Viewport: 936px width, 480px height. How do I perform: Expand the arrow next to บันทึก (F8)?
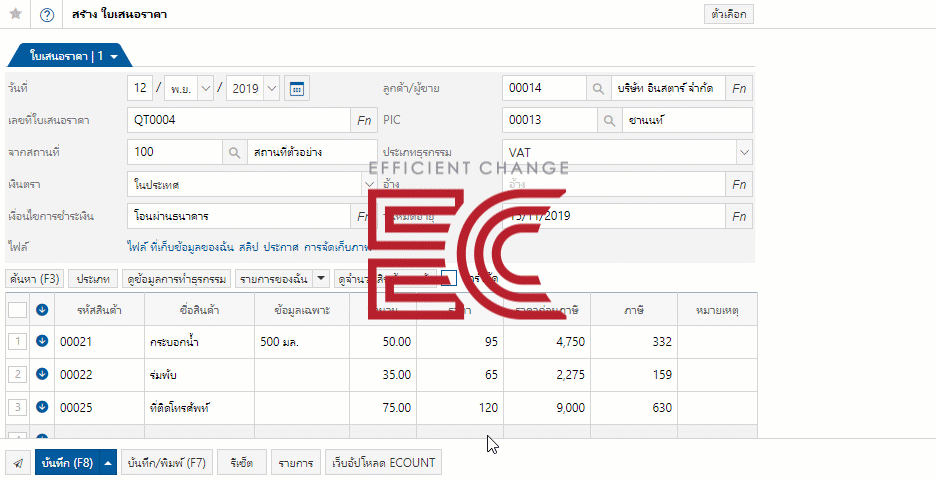(108, 463)
